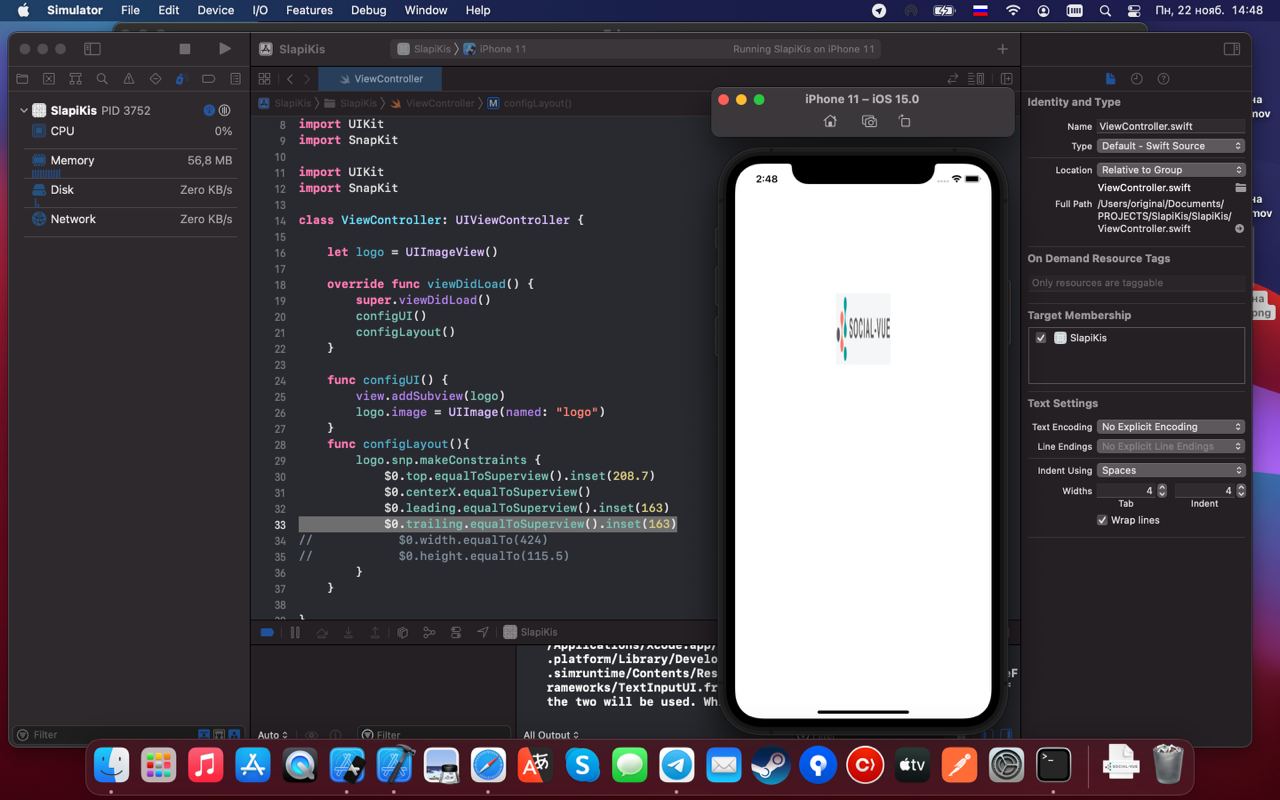1280x800 pixels.
Task: Open the Issue navigator warning icon
Action: (x=129, y=79)
